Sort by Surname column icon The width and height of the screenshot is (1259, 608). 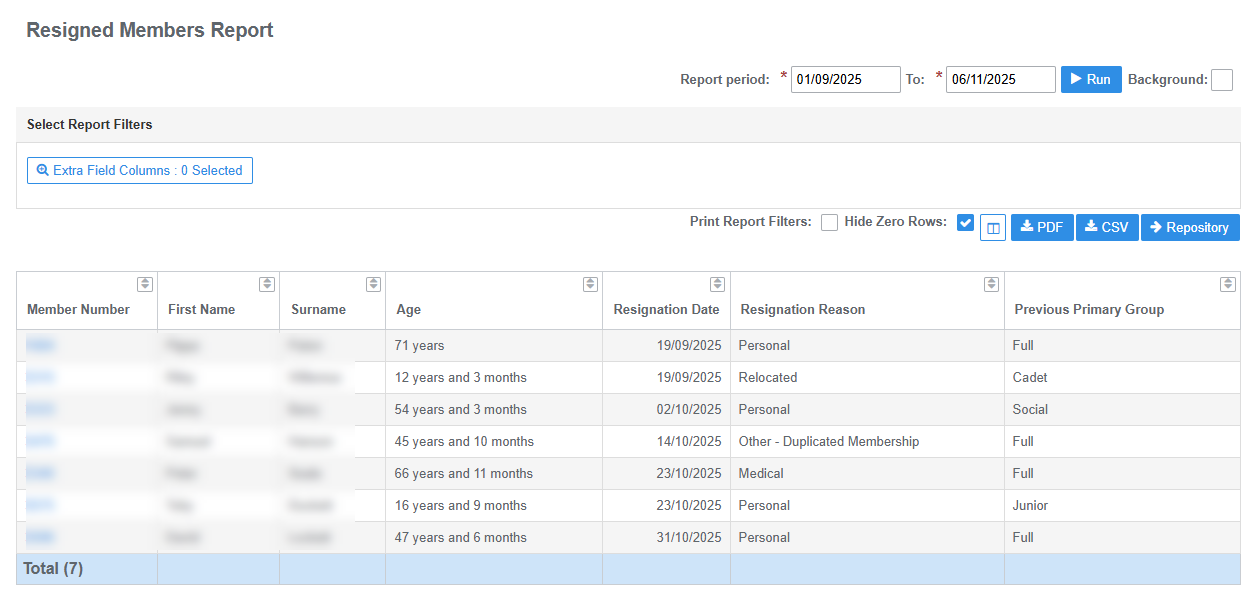point(373,284)
